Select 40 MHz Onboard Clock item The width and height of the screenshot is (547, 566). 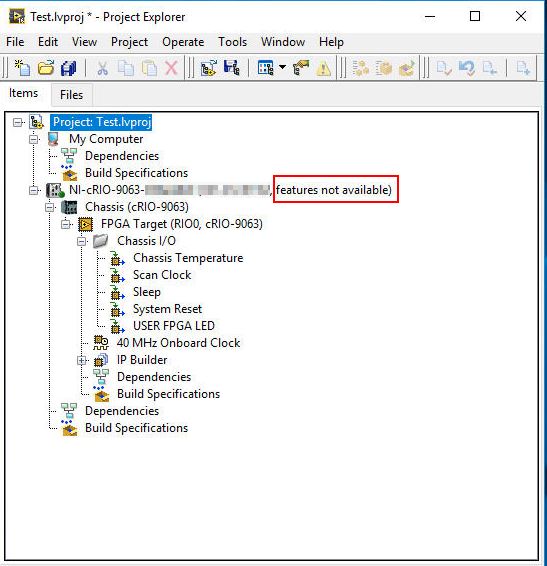click(x=178, y=343)
